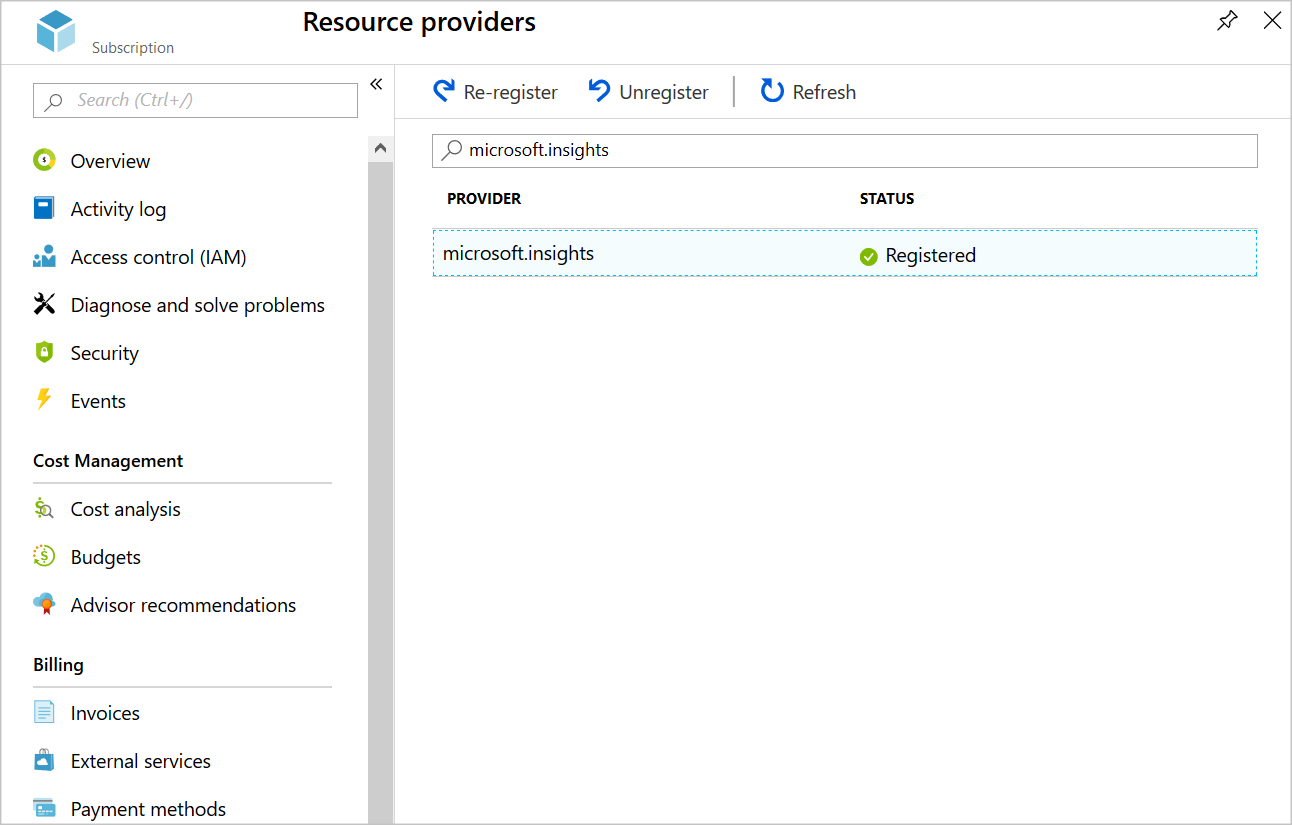This screenshot has width=1292, height=825.
Task: Click magnifier icon in provider filter
Action: point(452,149)
